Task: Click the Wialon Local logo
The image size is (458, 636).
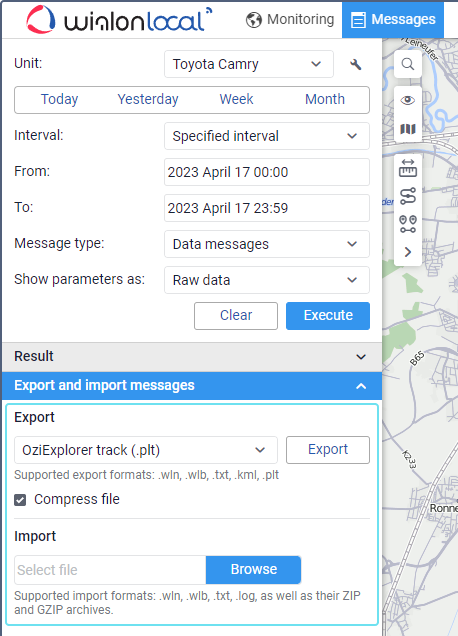Action: coord(119,19)
